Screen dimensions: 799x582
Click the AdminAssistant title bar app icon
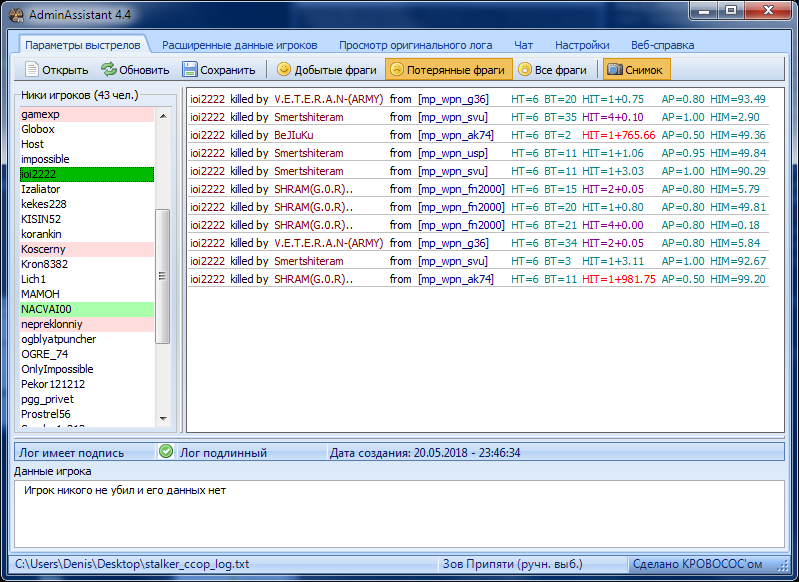pyautogui.click(x=16, y=15)
